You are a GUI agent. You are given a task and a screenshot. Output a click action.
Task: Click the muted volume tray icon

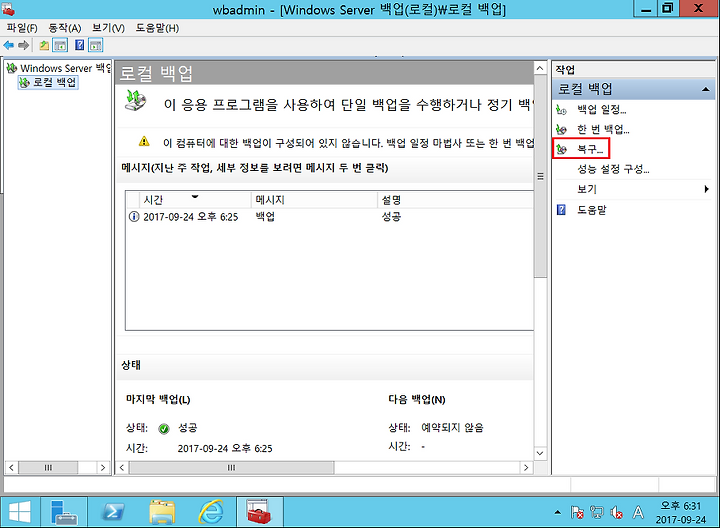(x=617, y=512)
